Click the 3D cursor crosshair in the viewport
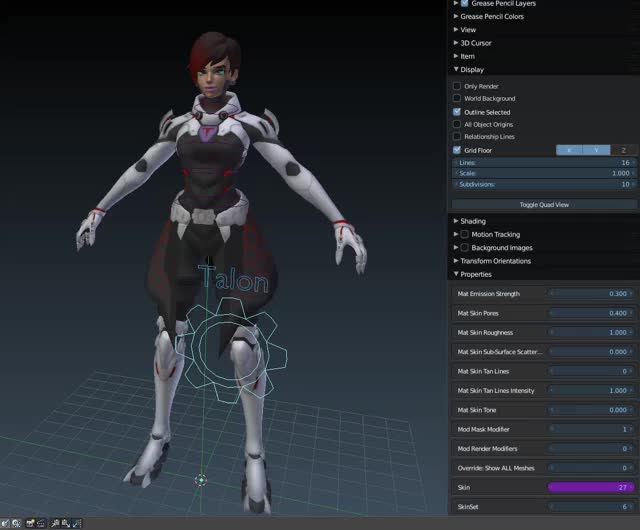The height and width of the screenshot is (530, 640). point(200,480)
